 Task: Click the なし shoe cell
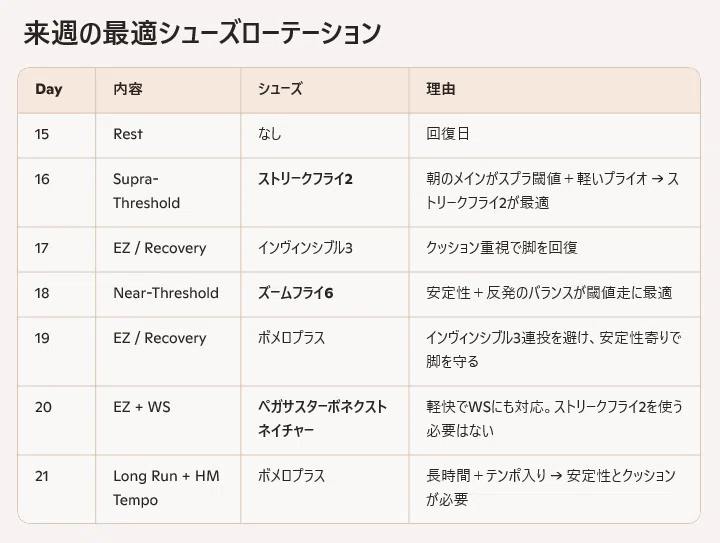point(270,134)
